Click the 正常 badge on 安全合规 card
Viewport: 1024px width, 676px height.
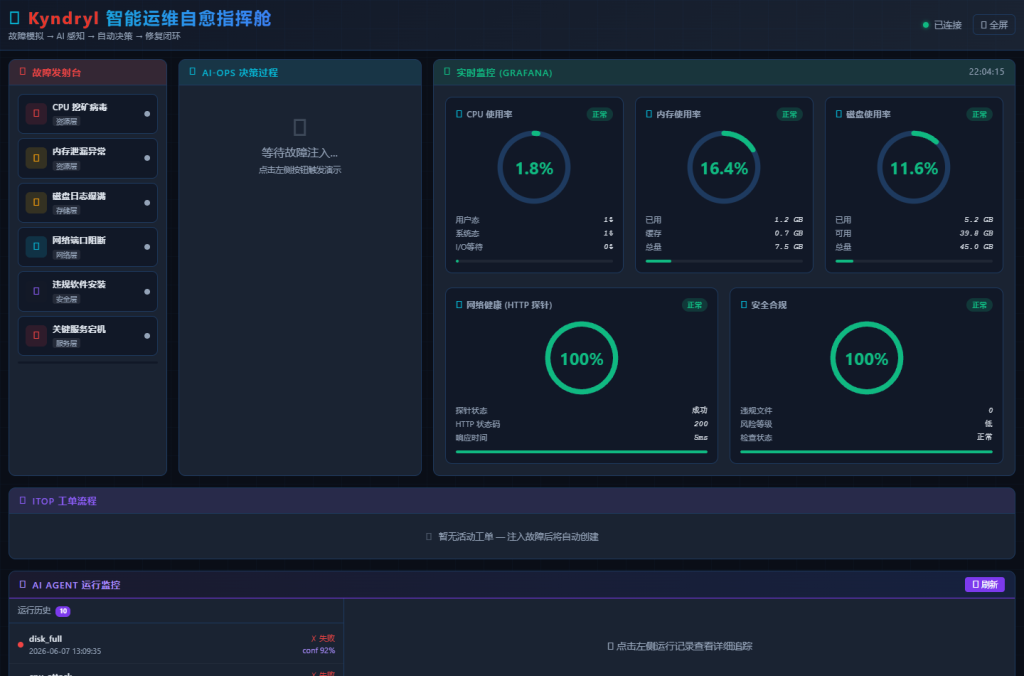coord(980,305)
